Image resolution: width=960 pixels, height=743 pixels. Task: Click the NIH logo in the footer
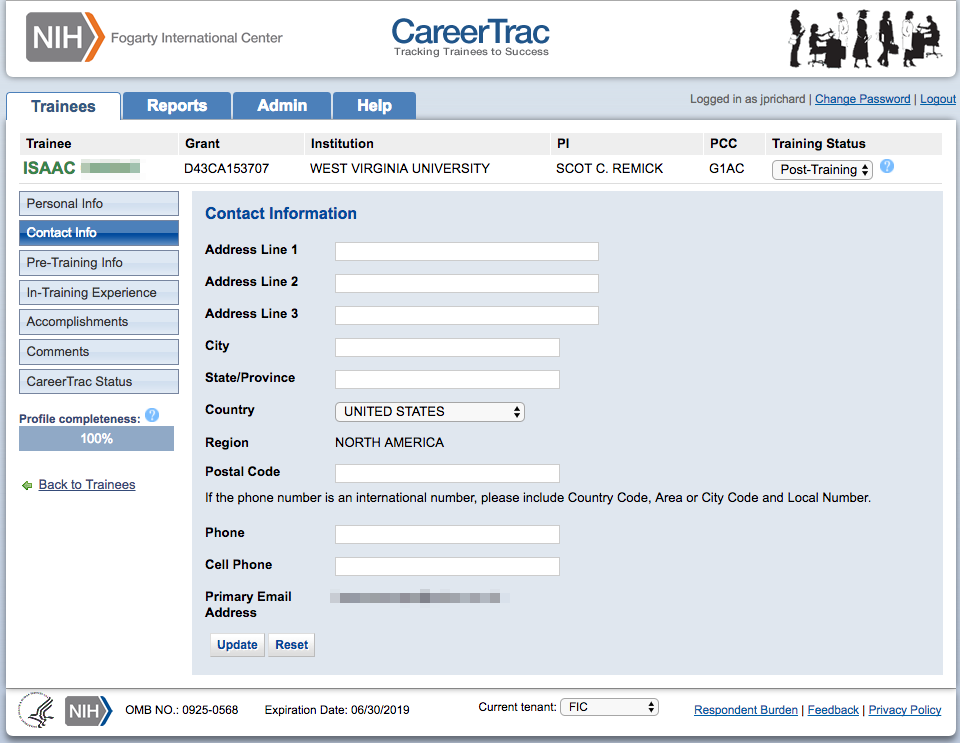pos(88,711)
